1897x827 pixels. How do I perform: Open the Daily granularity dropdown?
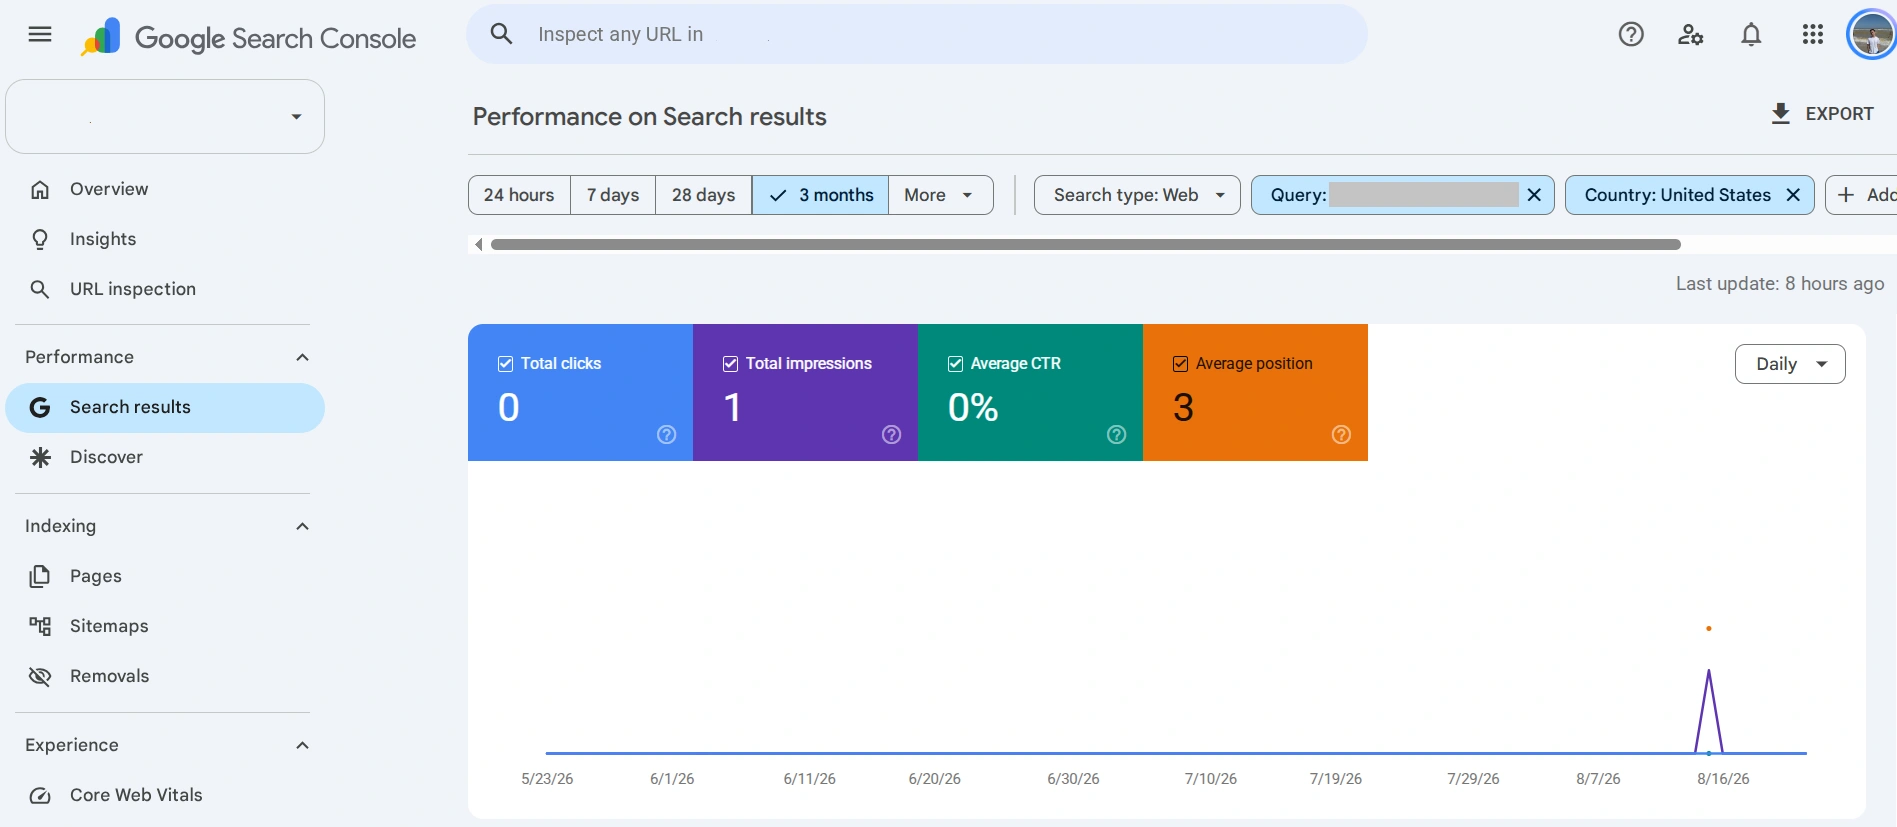coord(1790,364)
